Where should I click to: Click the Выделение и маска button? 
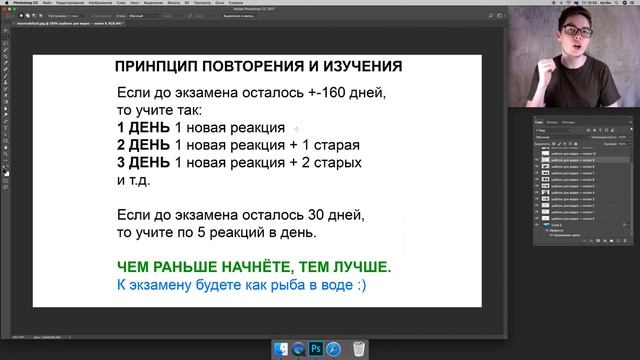239,16
